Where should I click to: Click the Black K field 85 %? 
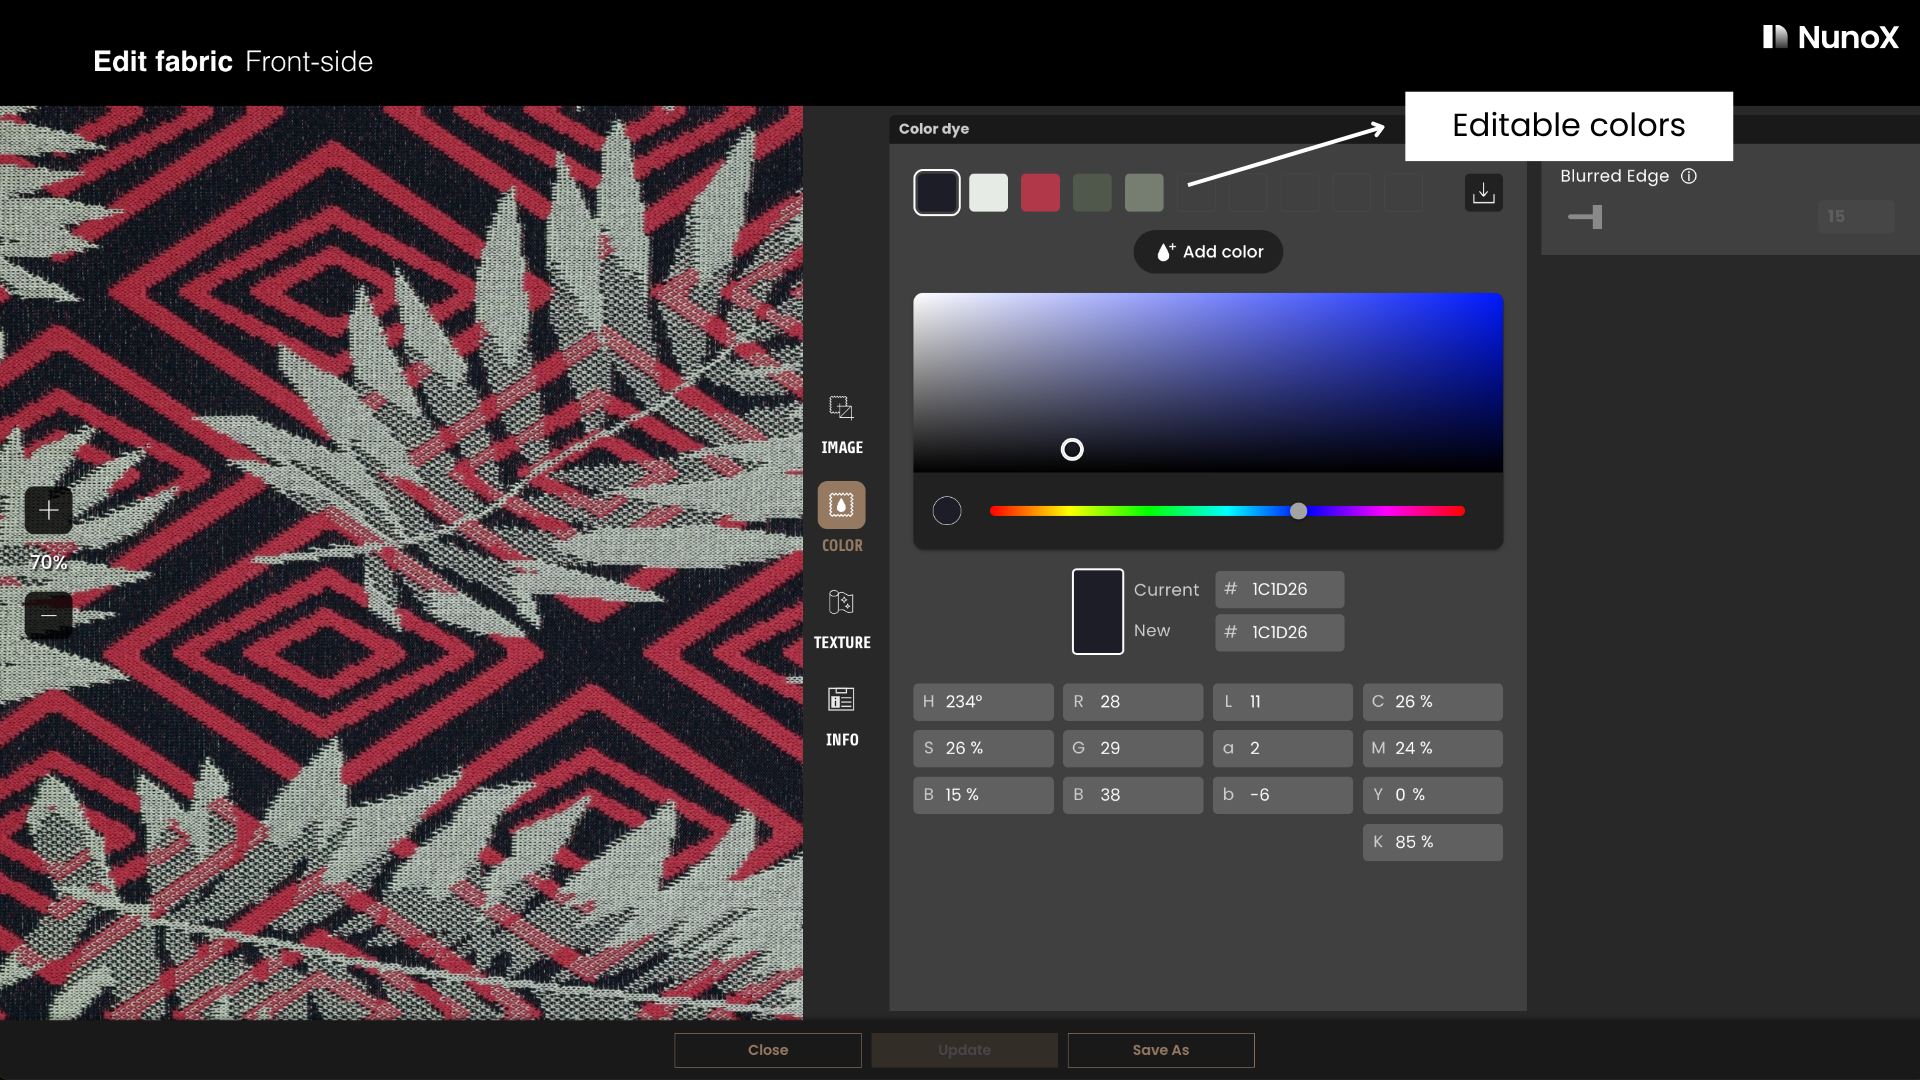(1432, 842)
